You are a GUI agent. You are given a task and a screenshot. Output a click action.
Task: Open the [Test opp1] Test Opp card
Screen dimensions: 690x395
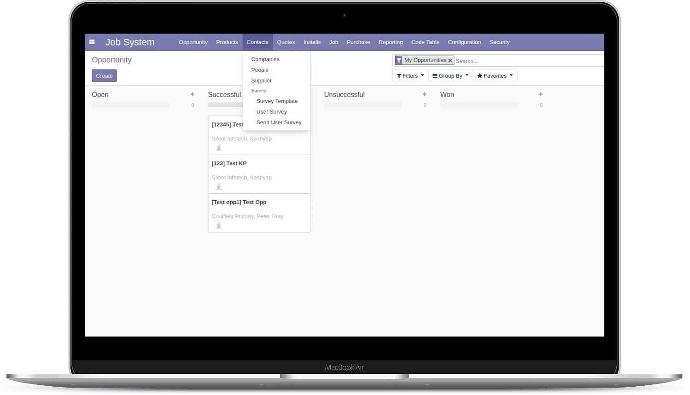pos(259,213)
